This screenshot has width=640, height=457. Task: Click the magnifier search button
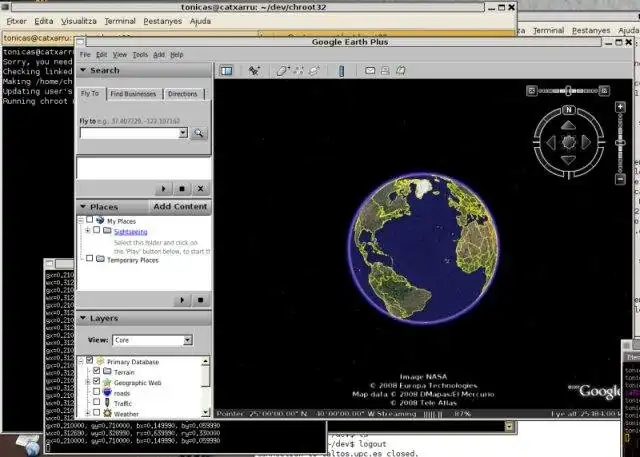tap(199, 133)
